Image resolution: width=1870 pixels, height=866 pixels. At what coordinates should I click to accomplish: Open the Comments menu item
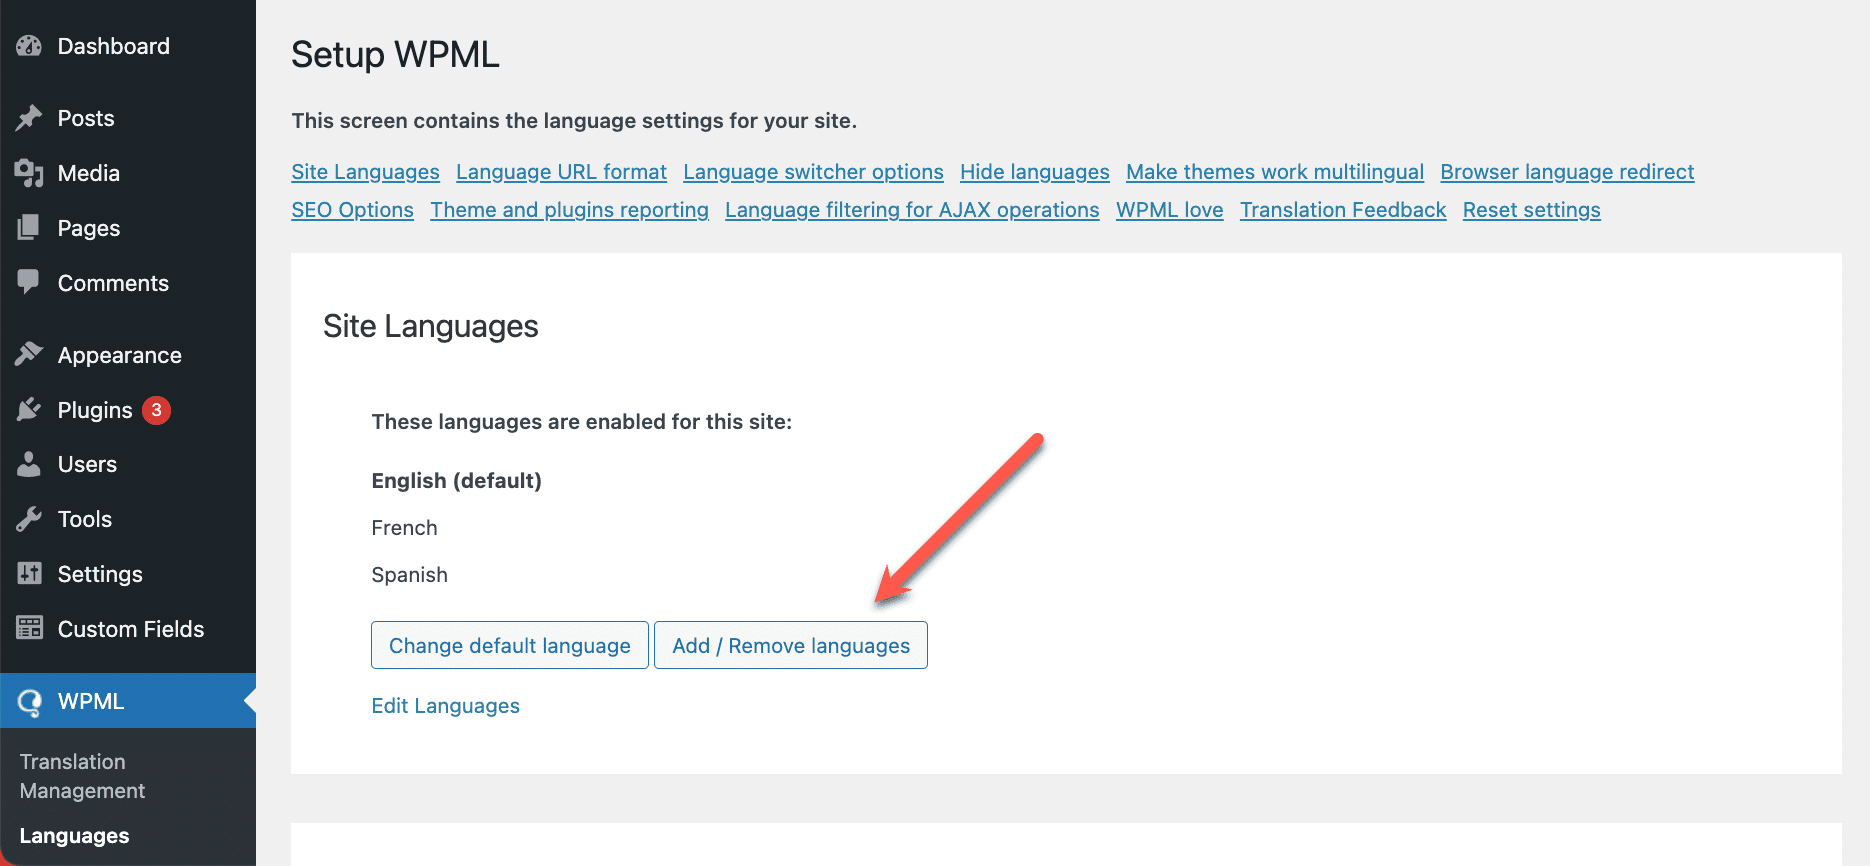[128, 283]
